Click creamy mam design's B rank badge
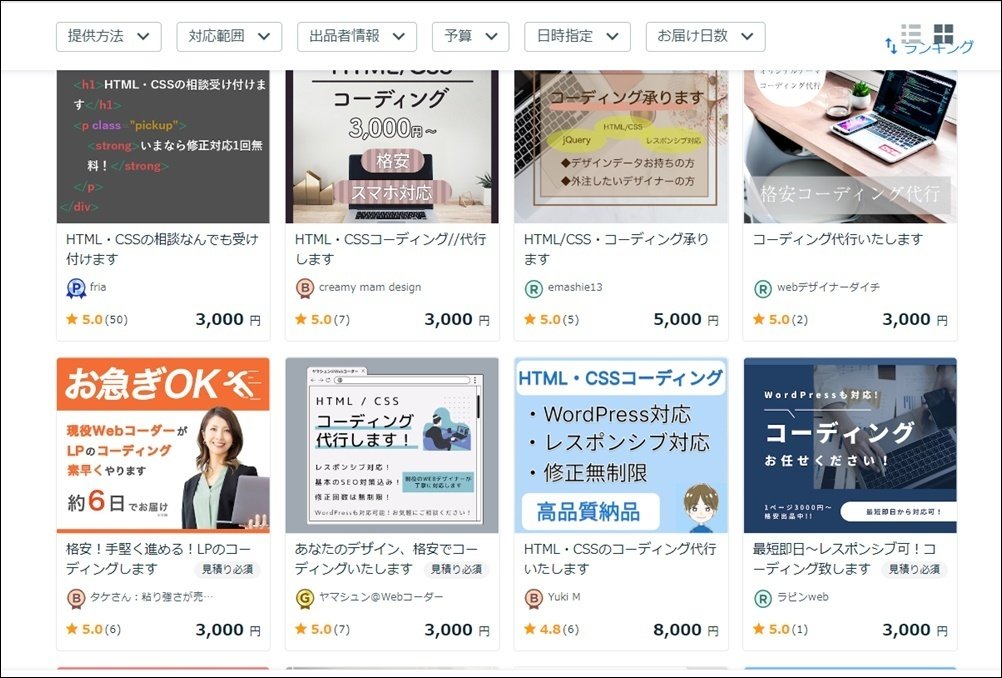Viewport: 1002px width, 678px height. pos(305,289)
